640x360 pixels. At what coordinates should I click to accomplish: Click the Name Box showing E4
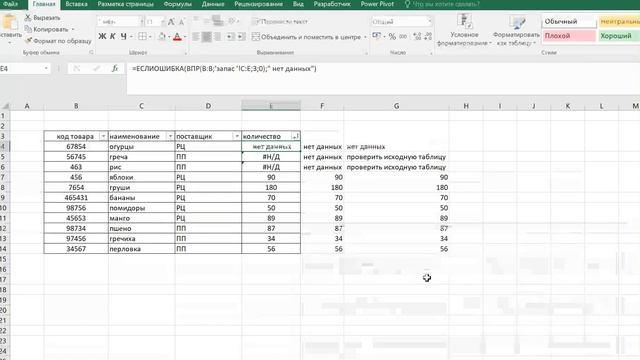24,69
